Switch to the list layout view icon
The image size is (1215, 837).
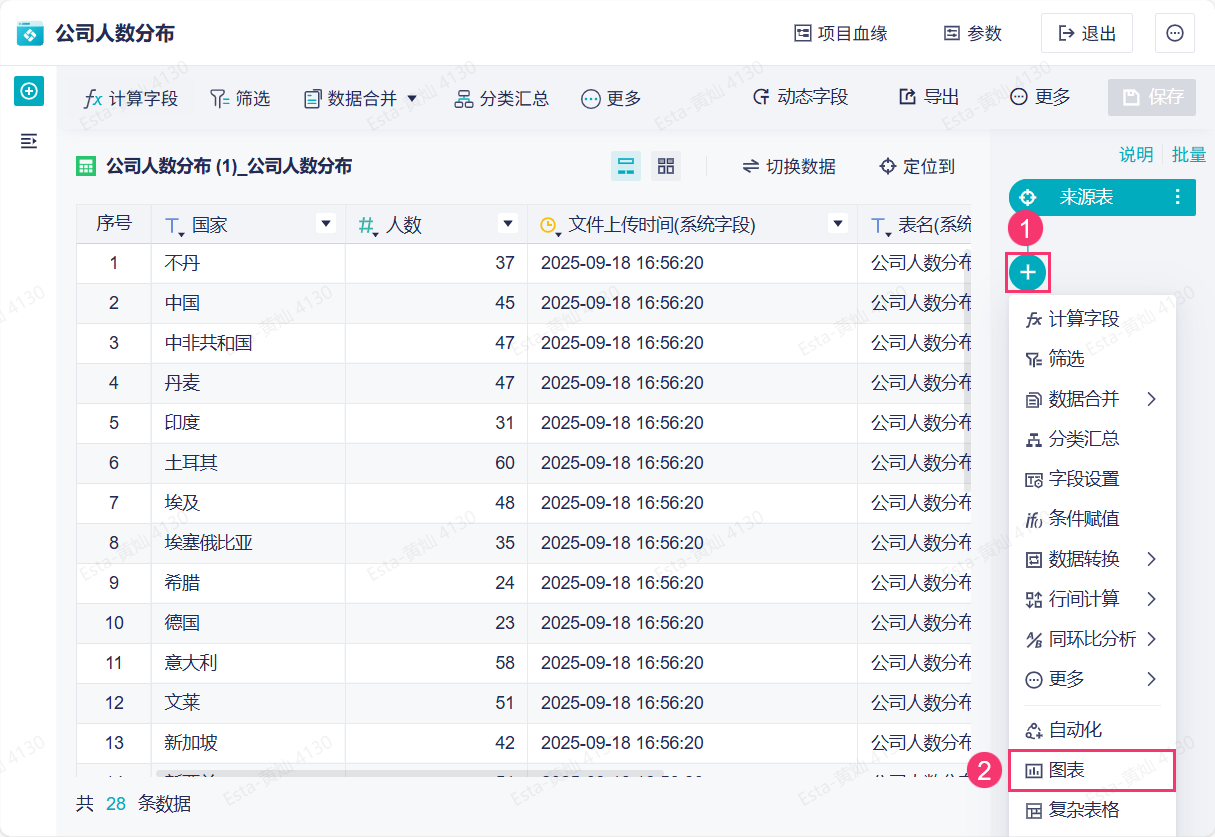tap(626, 166)
